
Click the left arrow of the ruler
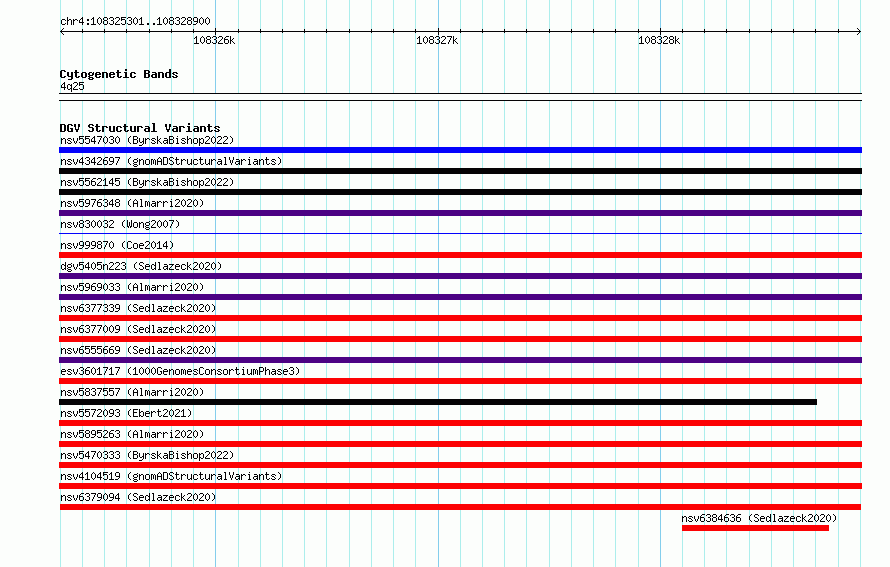[x=62, y=31]
